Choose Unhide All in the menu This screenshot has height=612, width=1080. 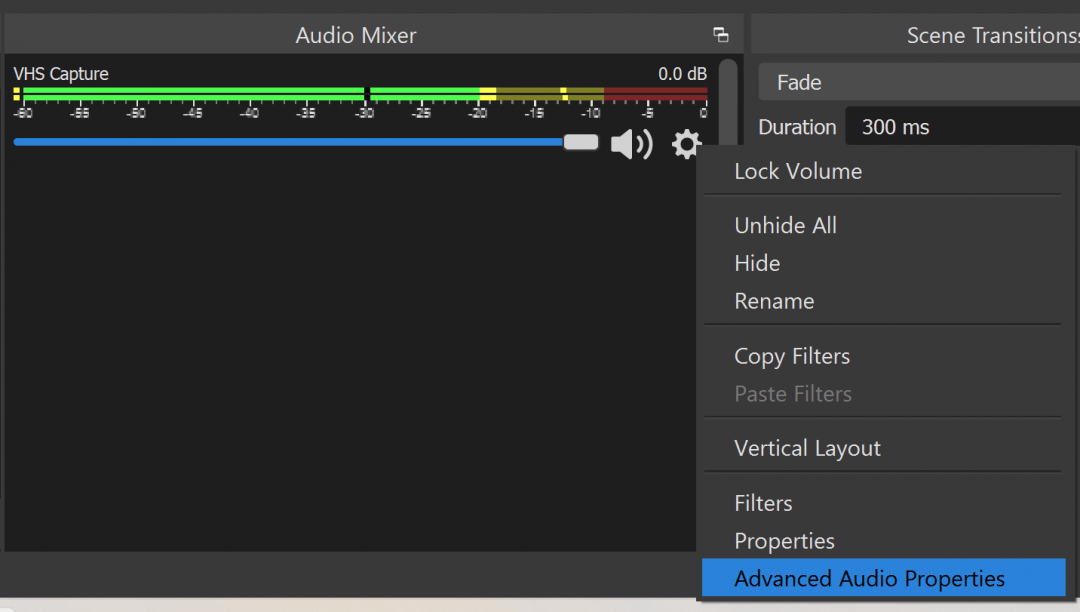(x=785, y=225)
